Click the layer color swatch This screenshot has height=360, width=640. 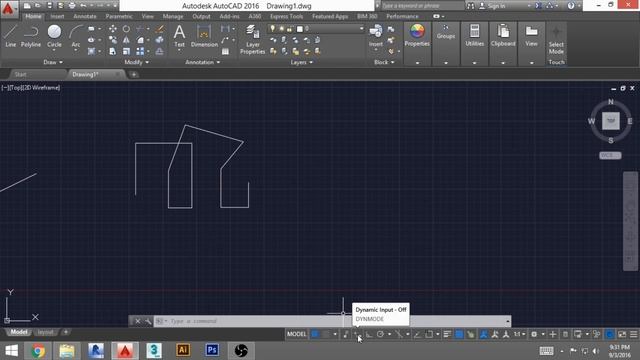tap(300, 29)
